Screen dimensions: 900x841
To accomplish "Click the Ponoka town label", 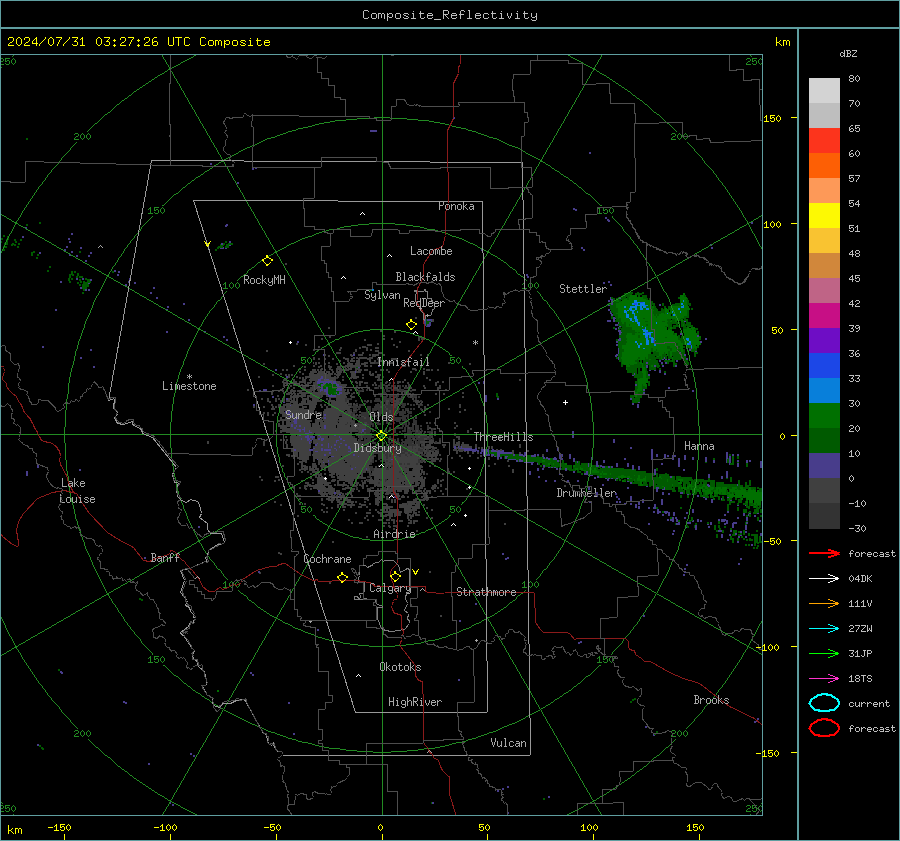I will (x=456, y=206).
